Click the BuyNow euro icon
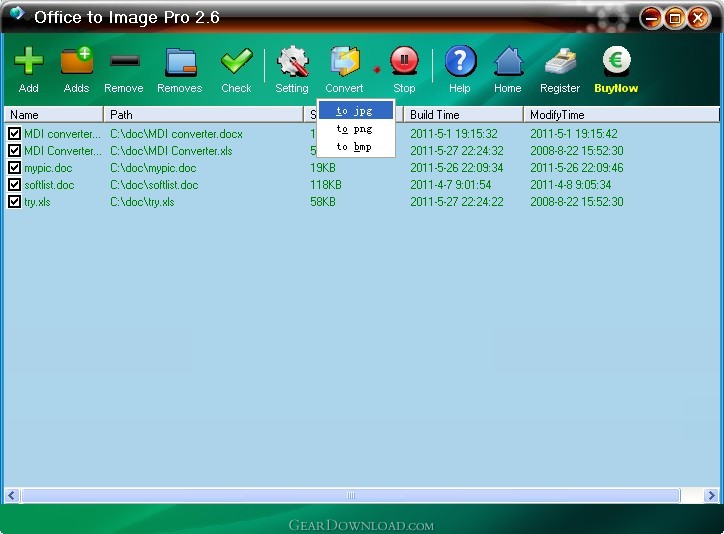 (616, 60)
